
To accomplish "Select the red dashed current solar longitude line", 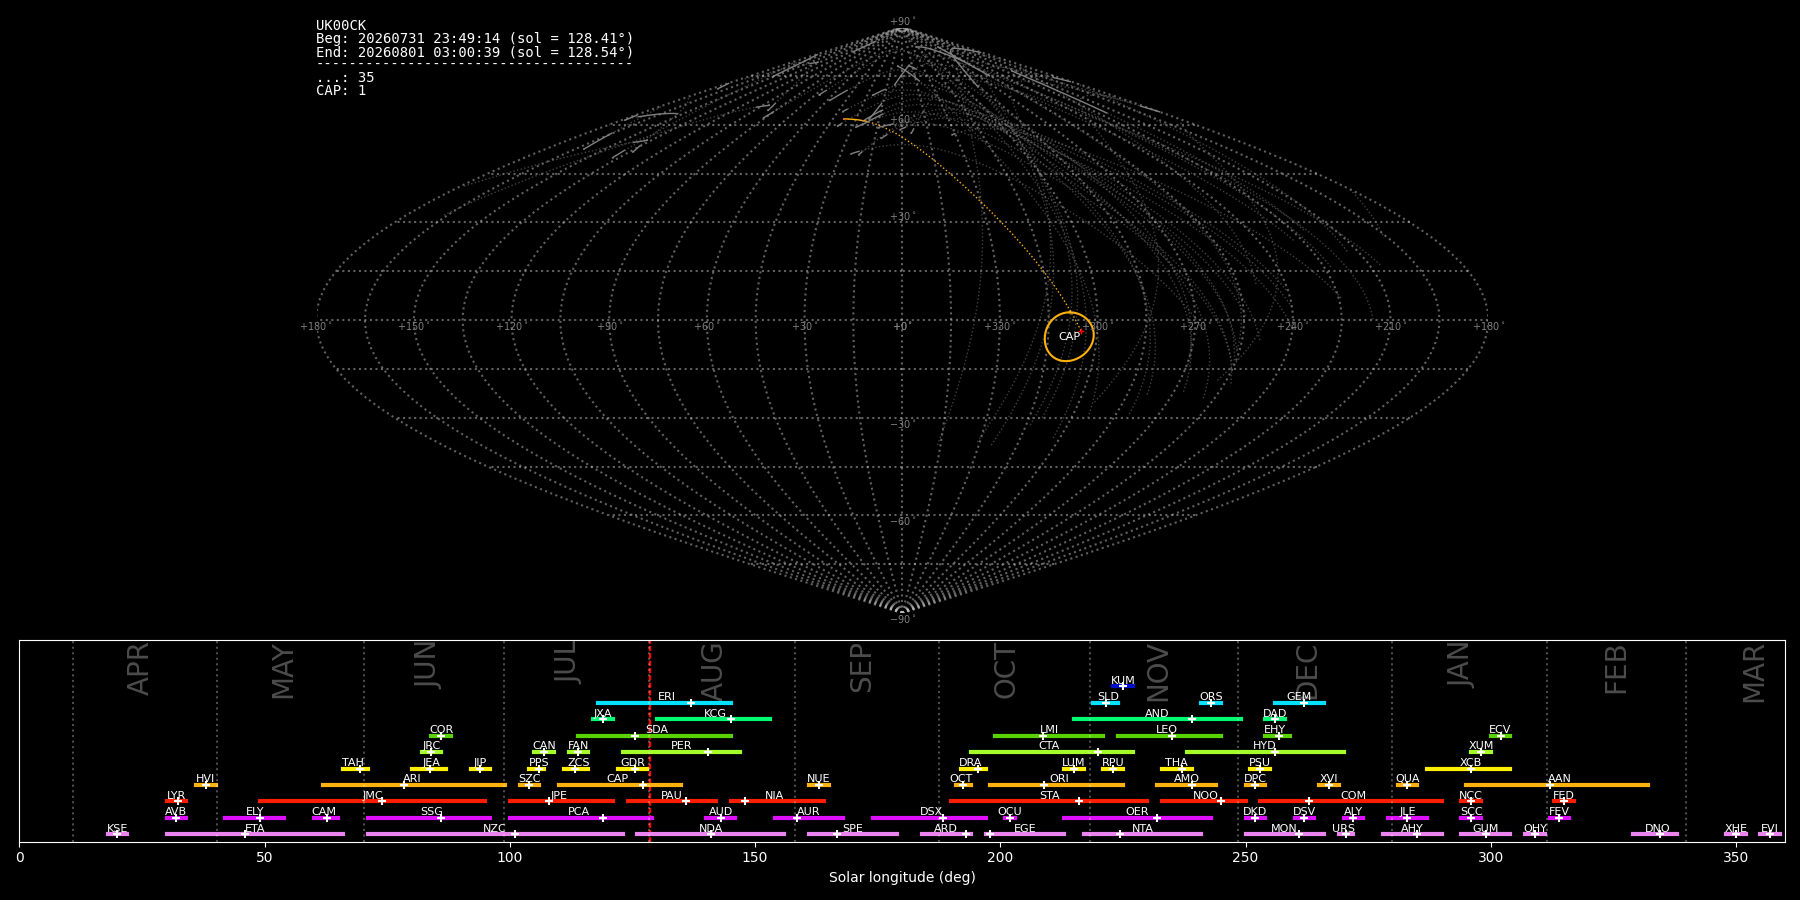I will (649, 740).
